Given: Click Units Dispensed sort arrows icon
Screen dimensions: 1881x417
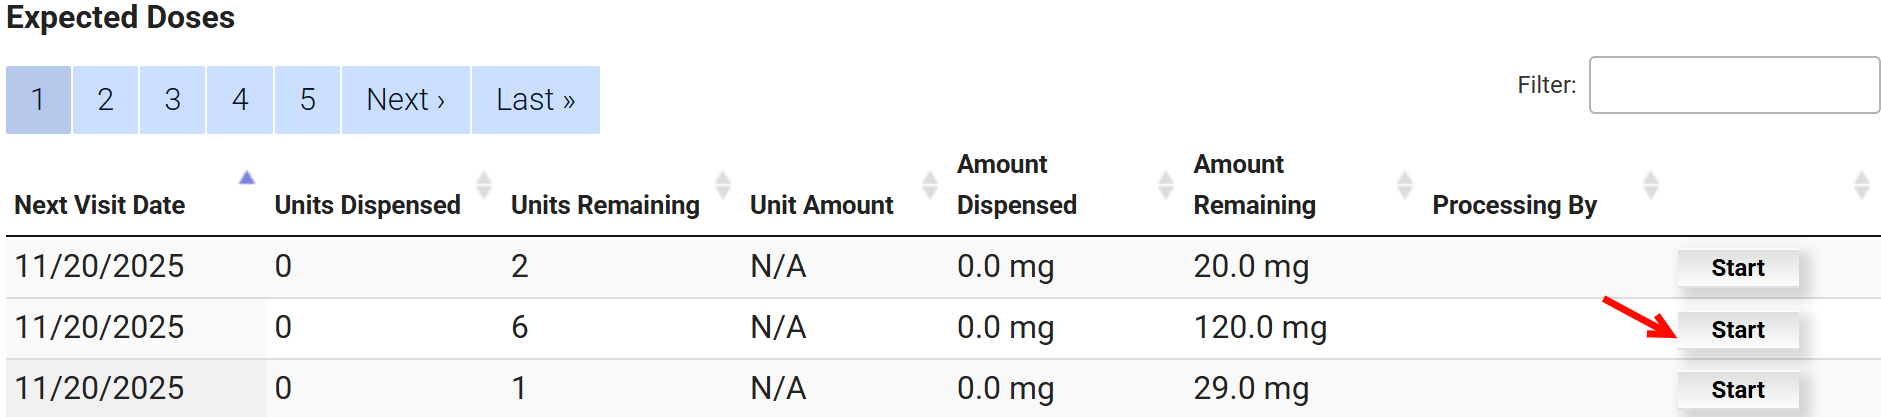Looking at the screenshot, I should tap(484, 185).
